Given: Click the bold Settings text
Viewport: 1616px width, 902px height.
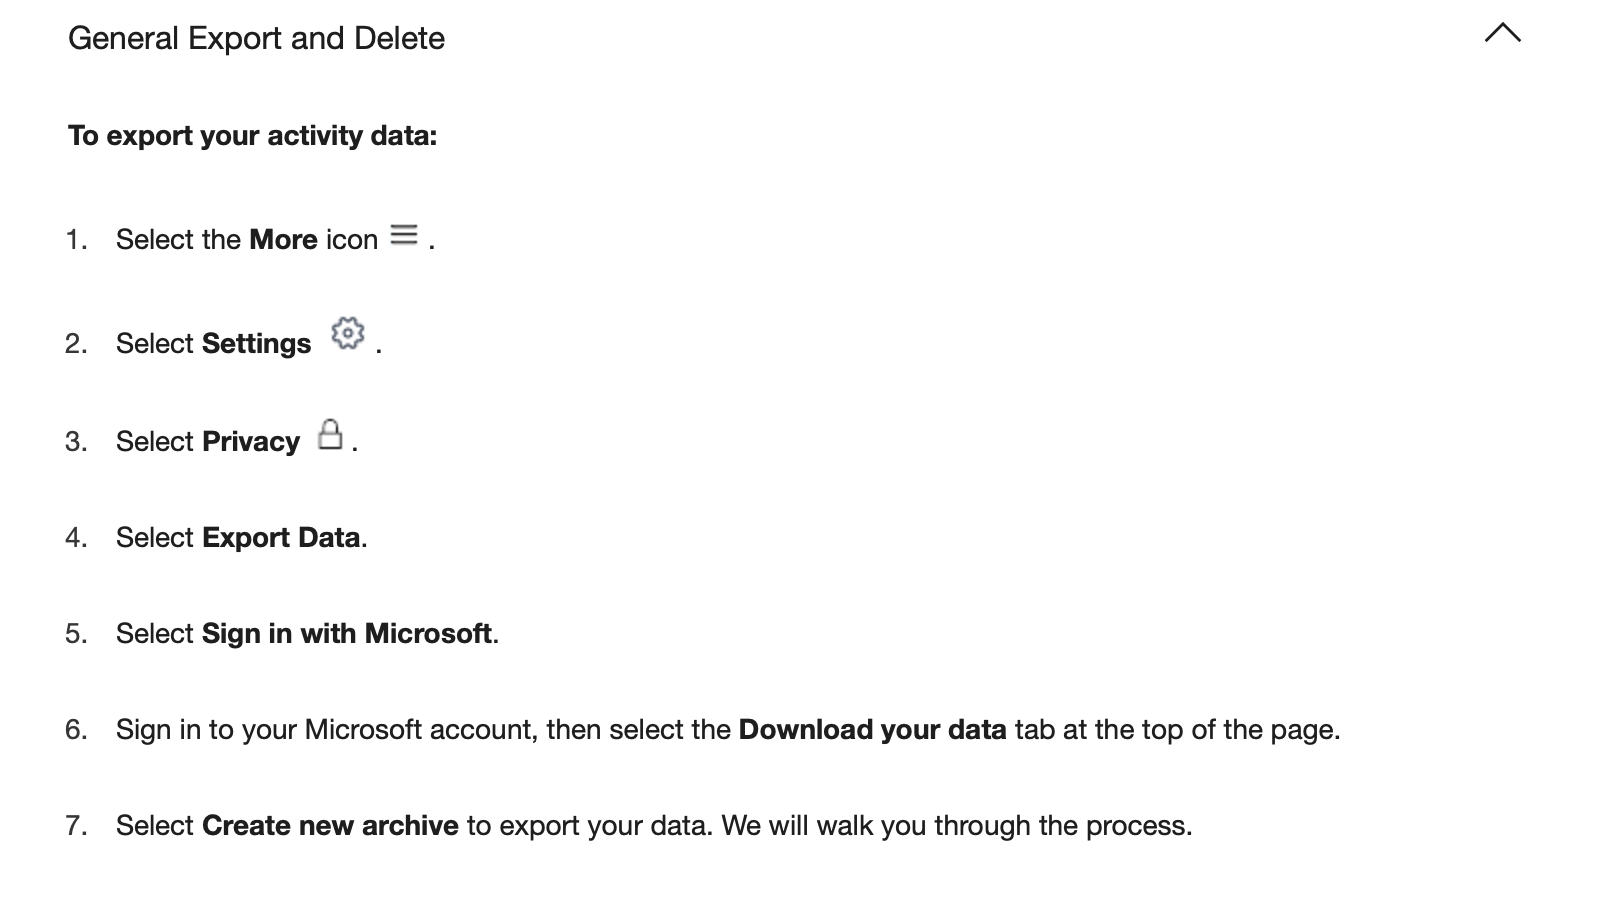Looking at the screenshot, I should coord(256,343).
